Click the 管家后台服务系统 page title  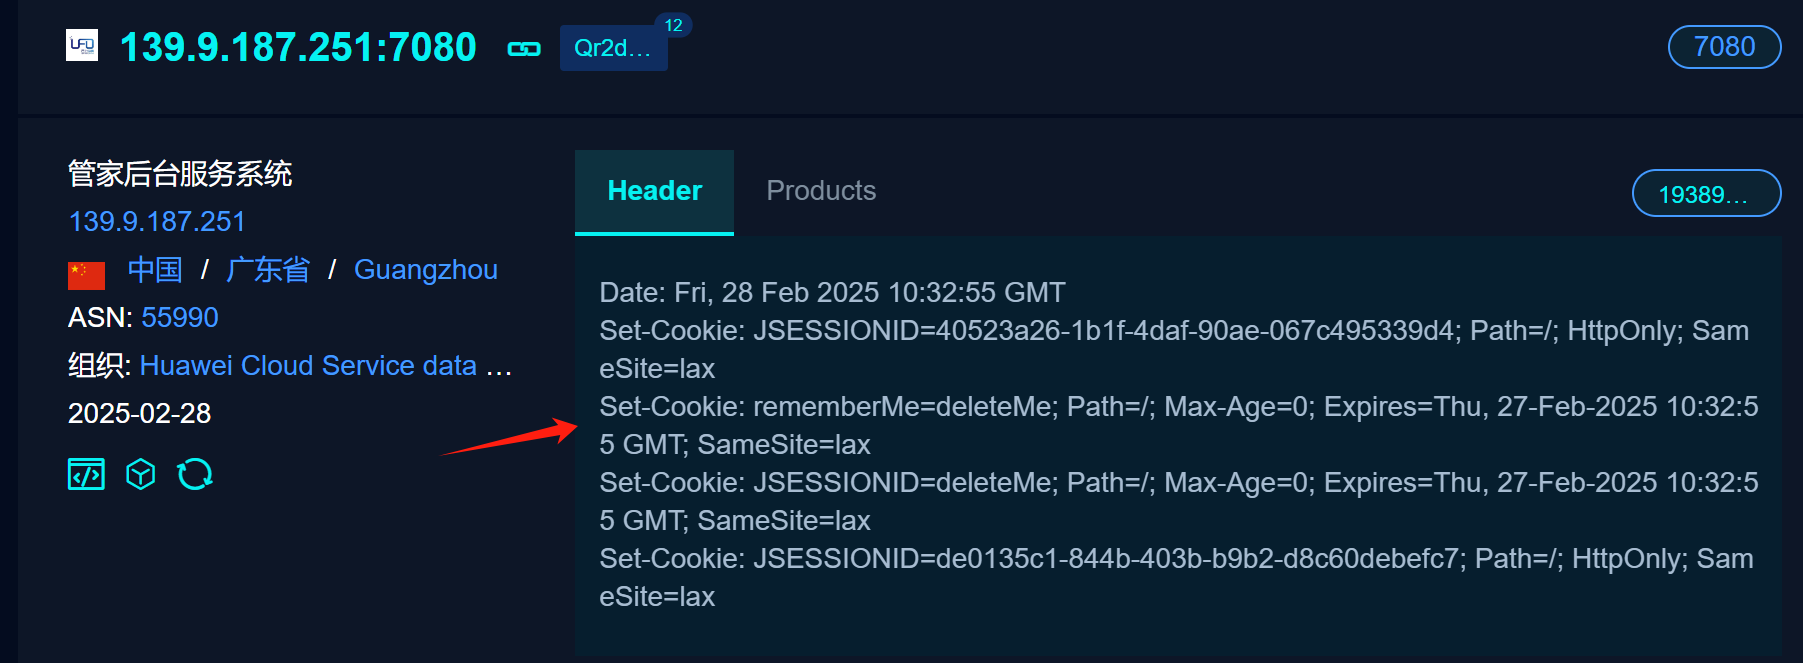180,174
